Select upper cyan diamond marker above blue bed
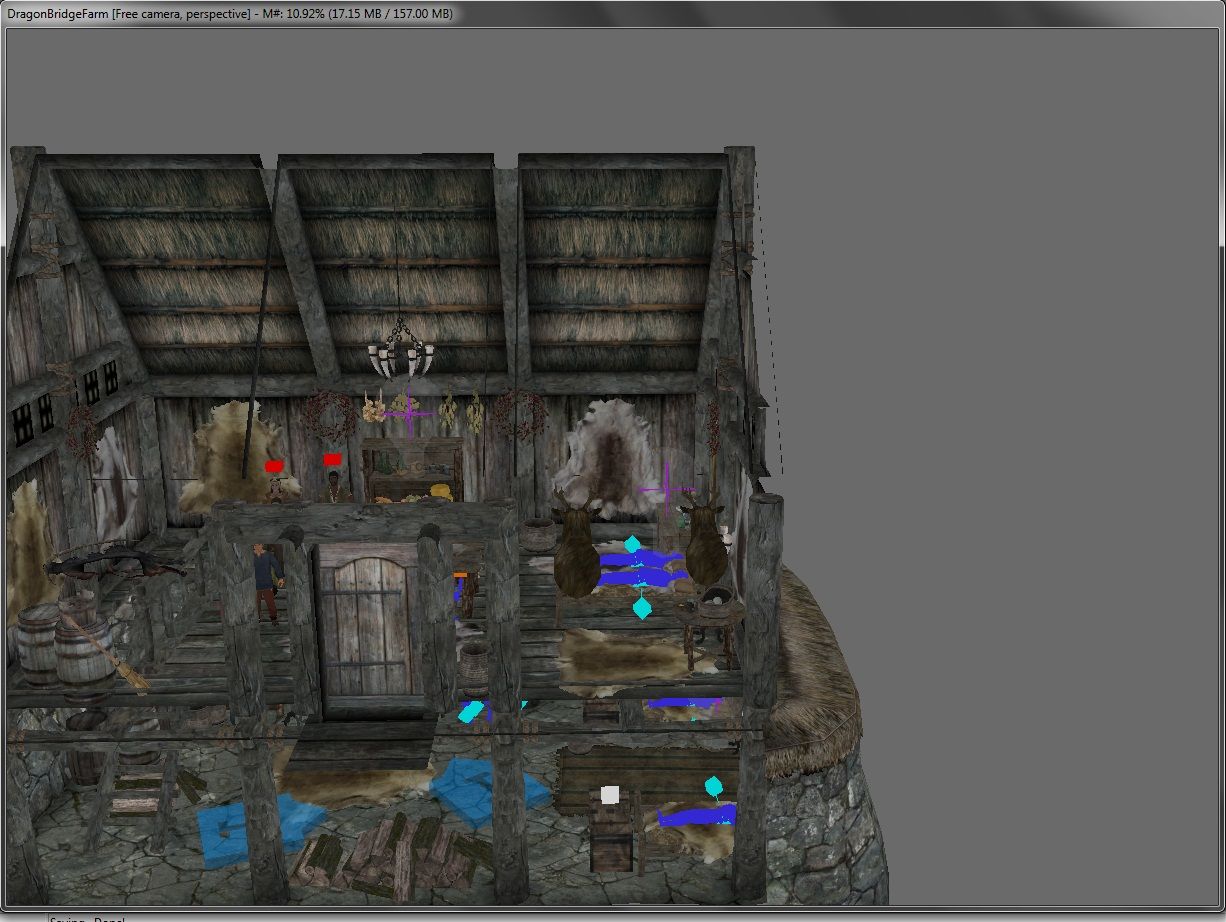 [x=632, y=544]
